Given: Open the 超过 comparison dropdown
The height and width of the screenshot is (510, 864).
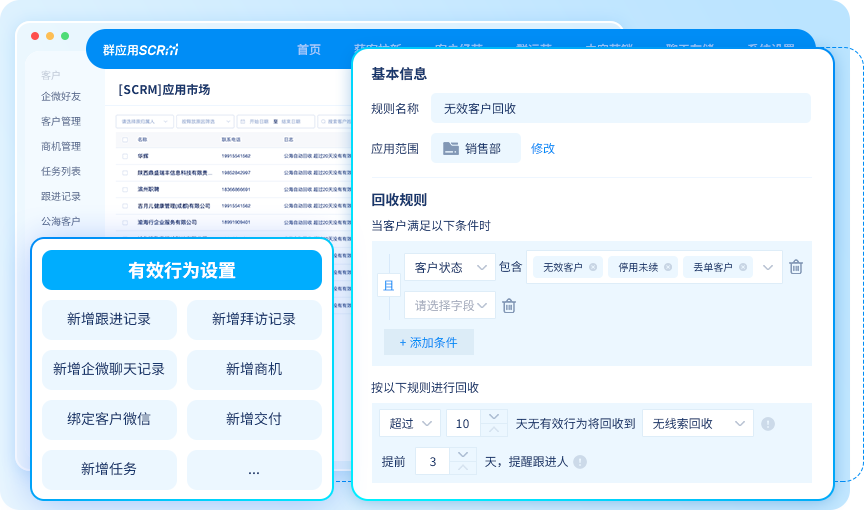Looking at the screenshot, I should tap(410, 424).
